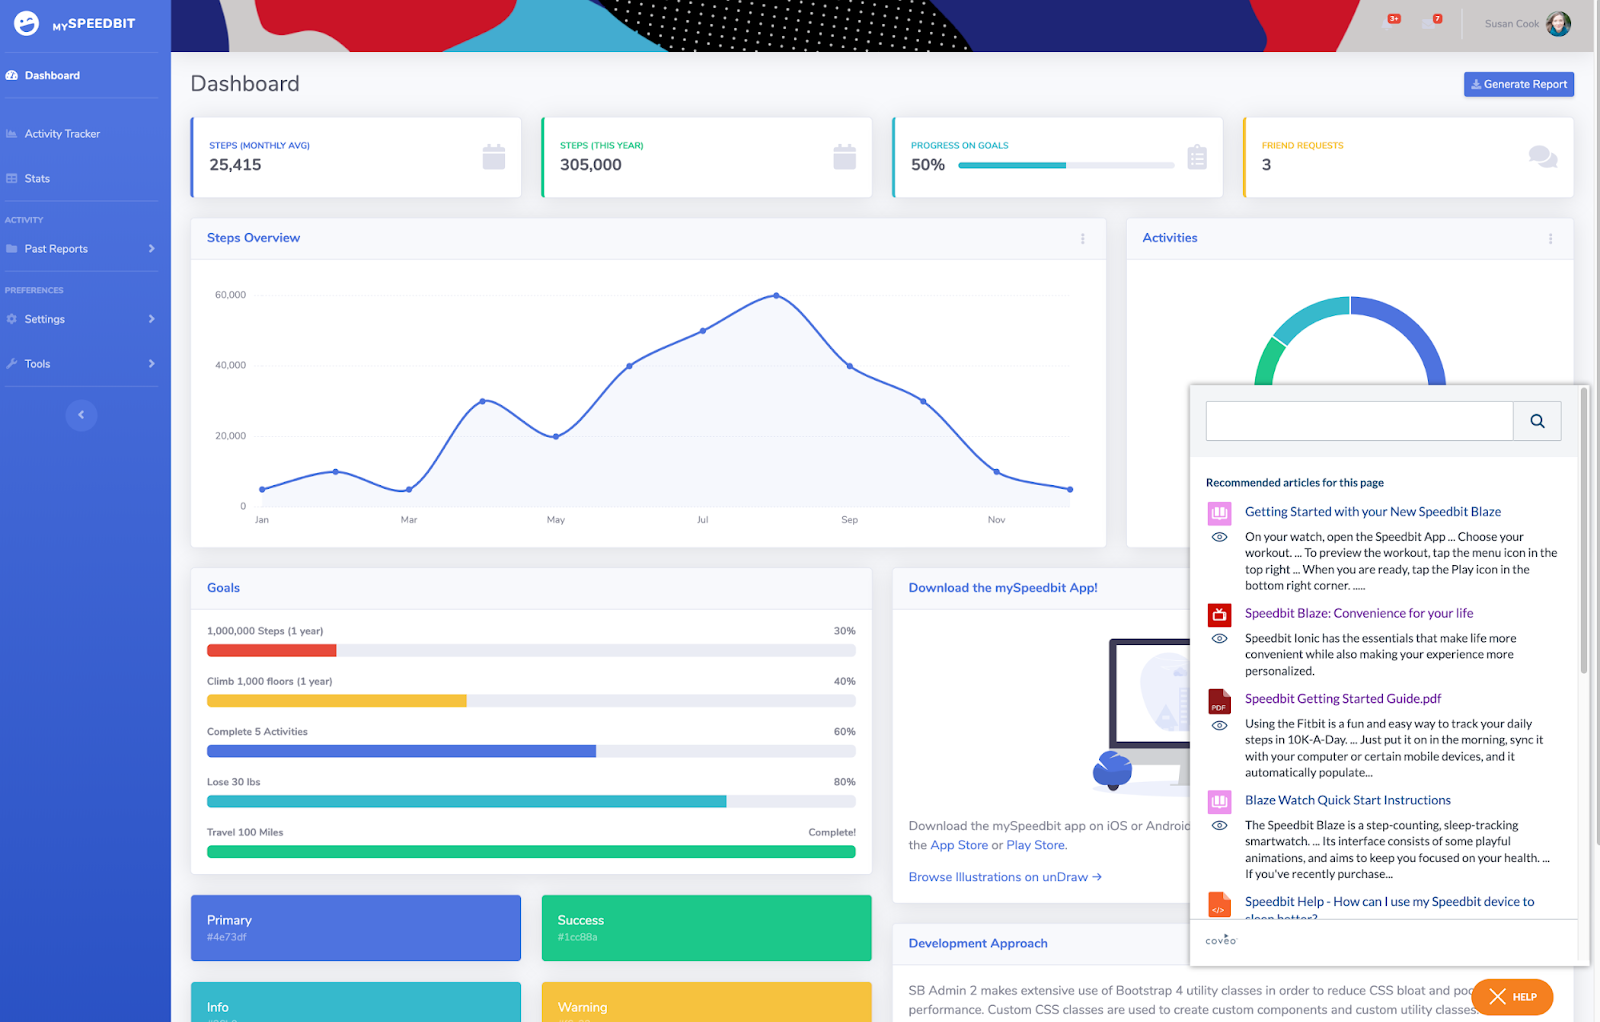Viewport: 1600px width, 1022px height.
Task: Click calendar icon on Steps This Year card
Action: (x=845, y=157)
